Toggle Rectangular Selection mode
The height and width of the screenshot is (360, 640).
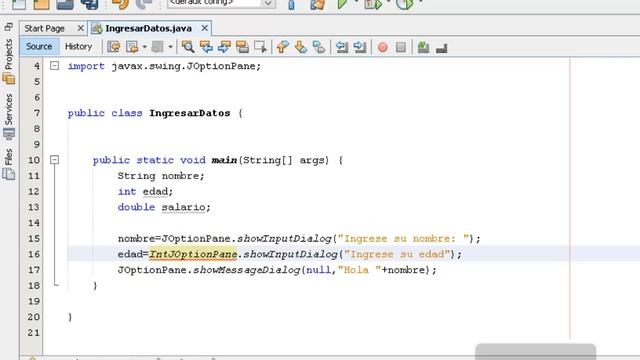point(260,47)
